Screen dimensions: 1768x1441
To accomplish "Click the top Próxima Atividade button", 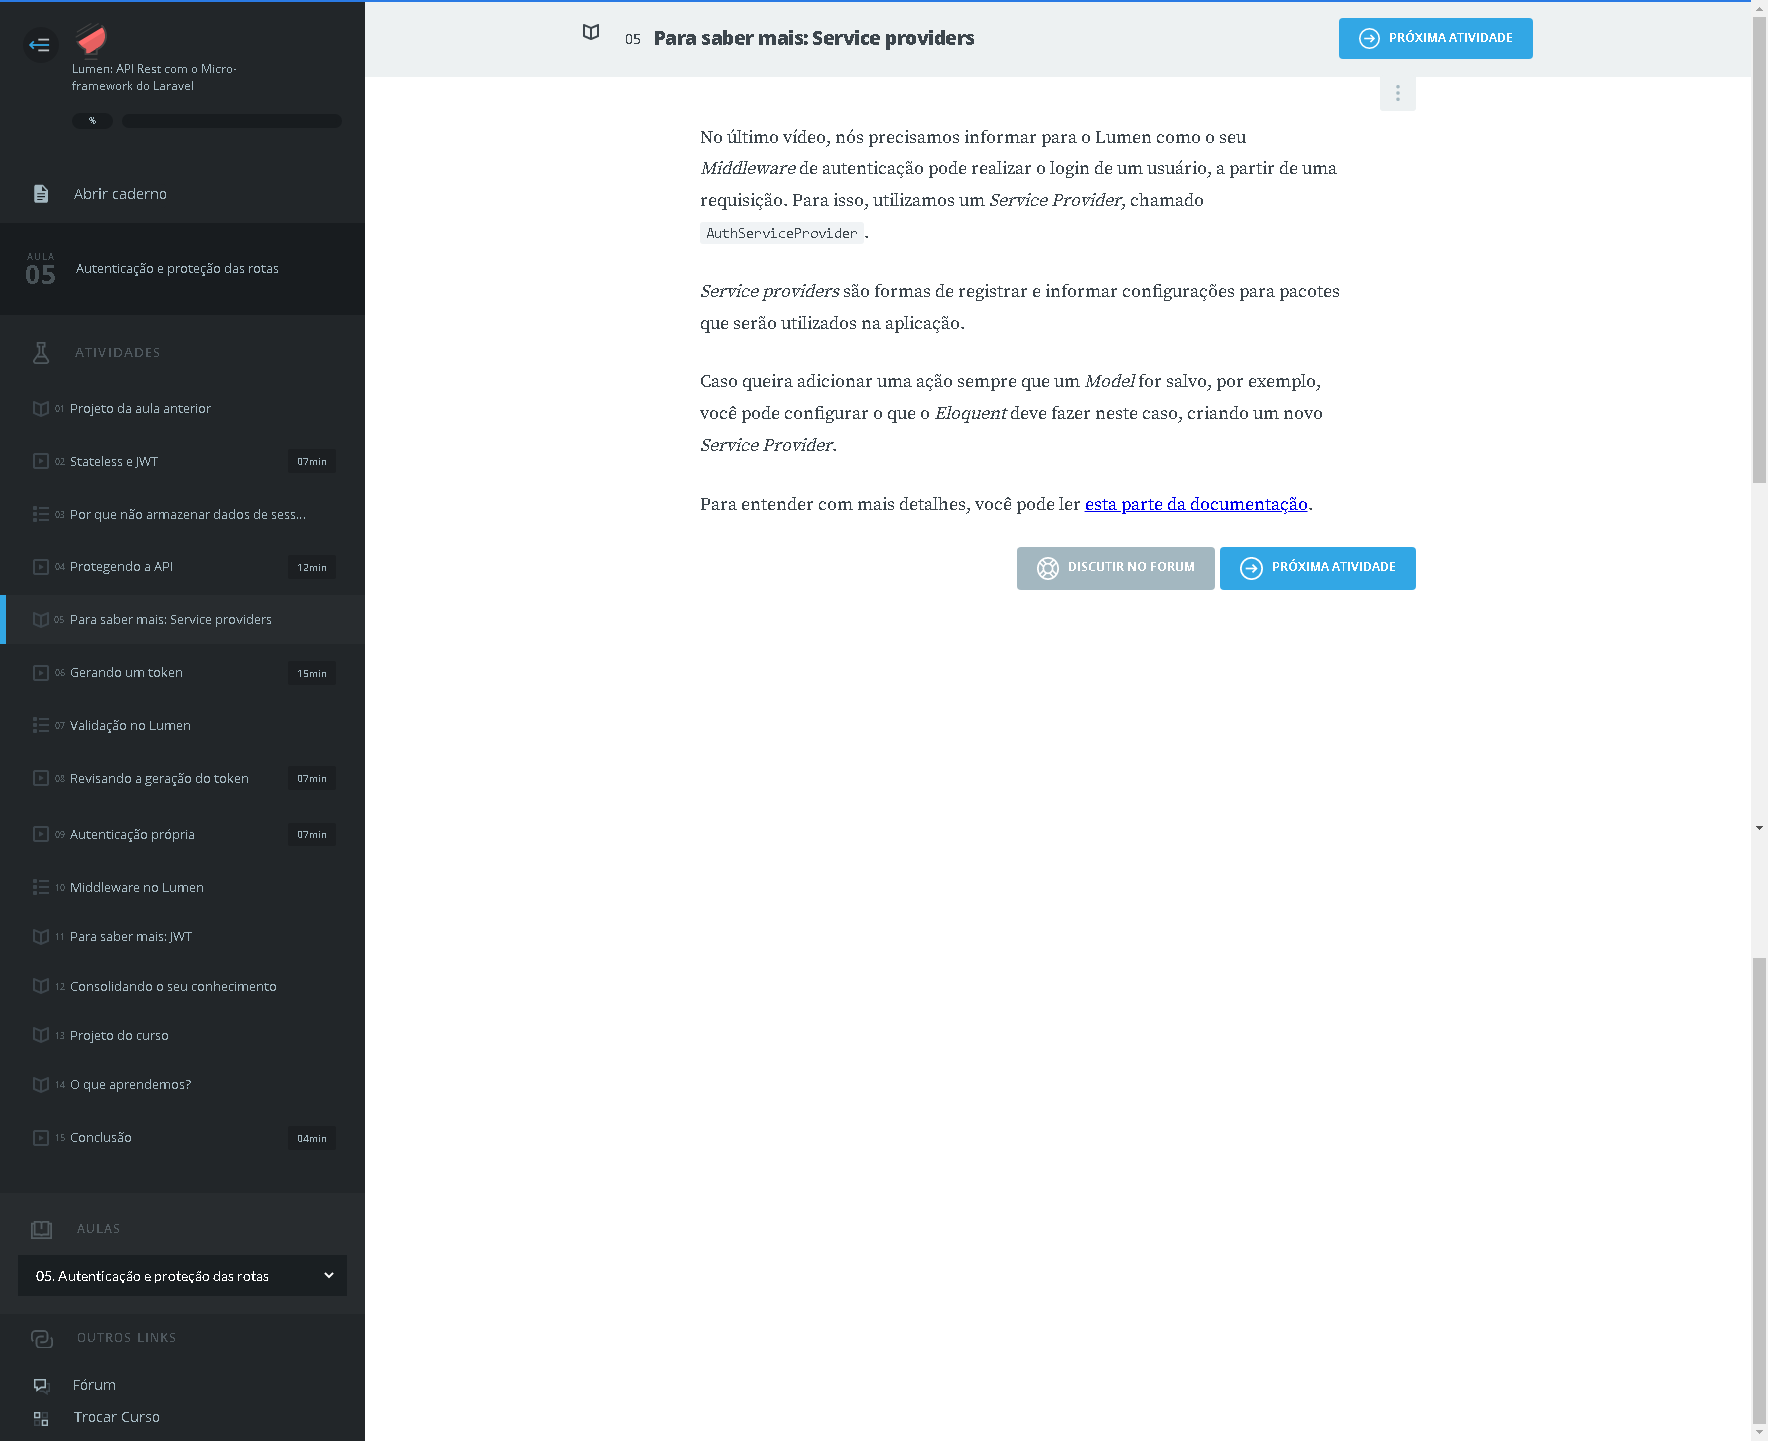I will (1435, 39).
